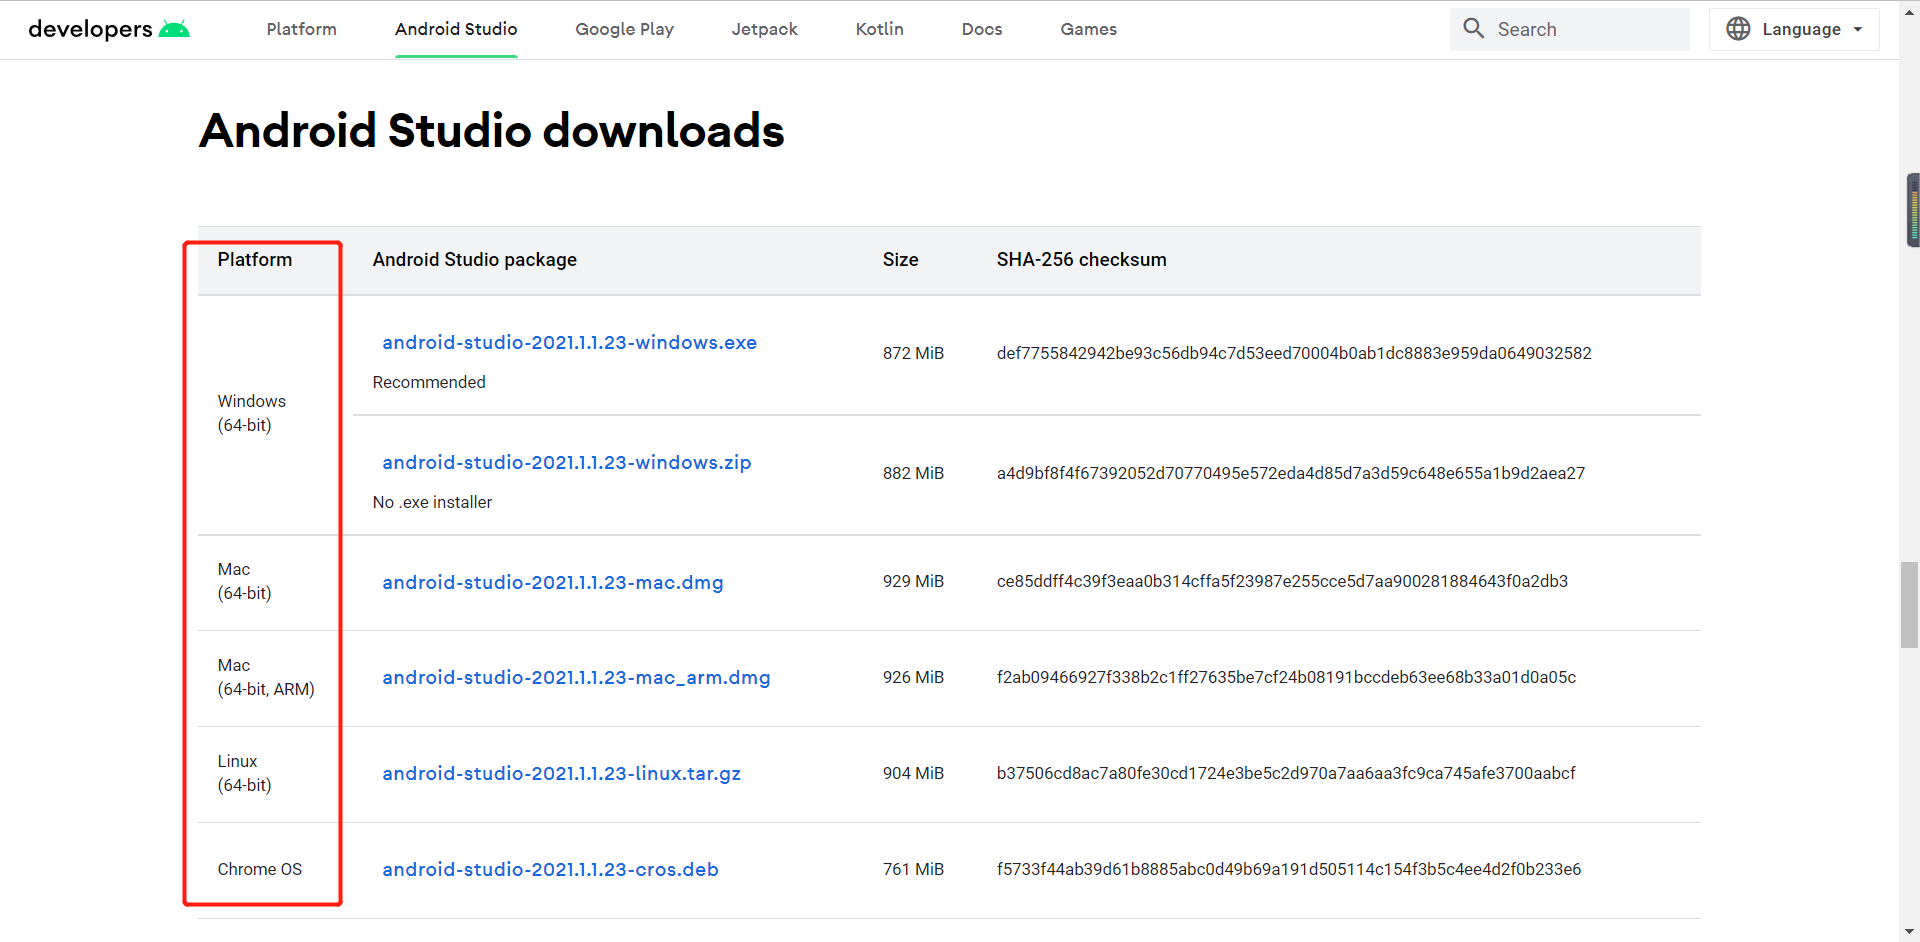Click the Linux (64-bit) platform cell
The height and width of the screenshot is (942, 1920).
(244, 773)
